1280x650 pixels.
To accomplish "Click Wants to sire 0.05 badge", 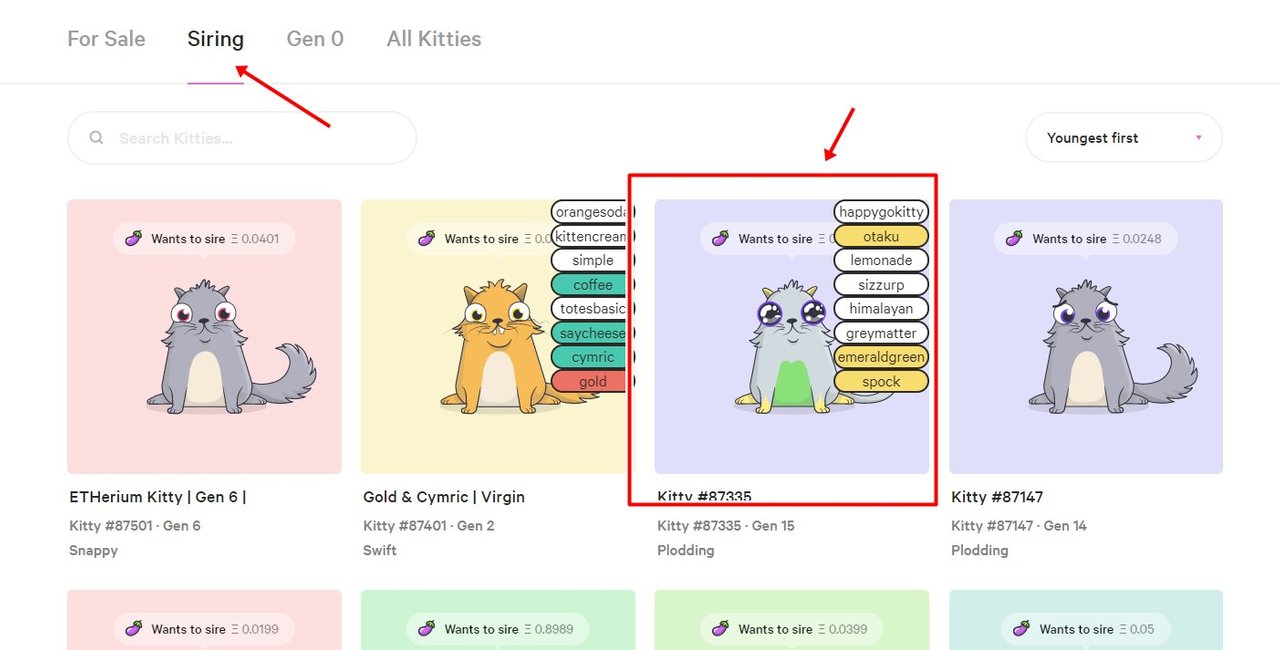I will (x=1085, y=629).
